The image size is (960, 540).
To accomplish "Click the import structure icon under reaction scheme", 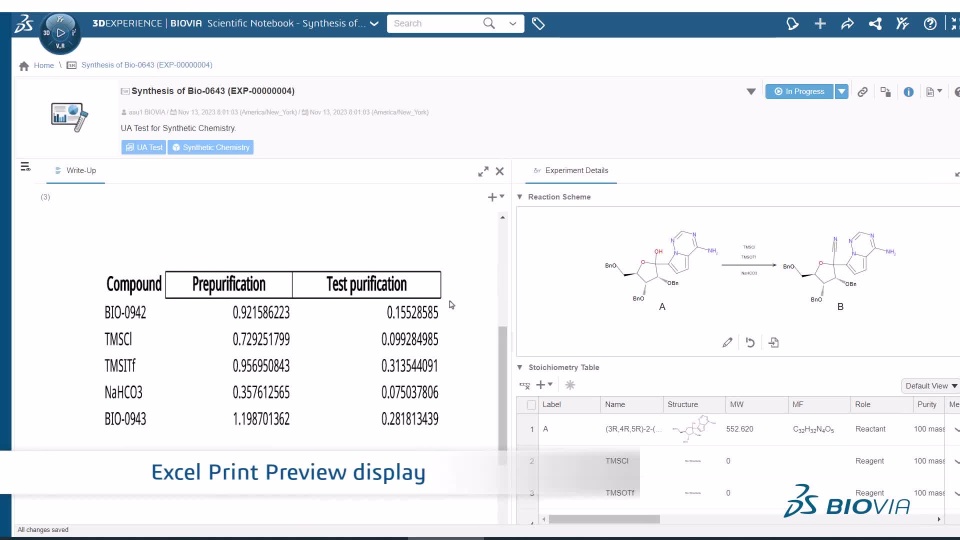I will pos(774,342).
